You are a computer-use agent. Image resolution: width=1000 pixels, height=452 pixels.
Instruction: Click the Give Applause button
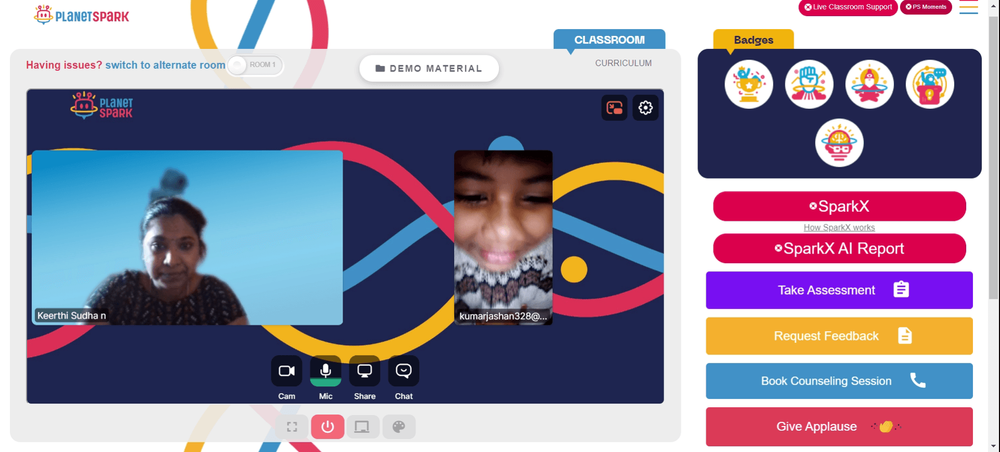tap(839, 426)
